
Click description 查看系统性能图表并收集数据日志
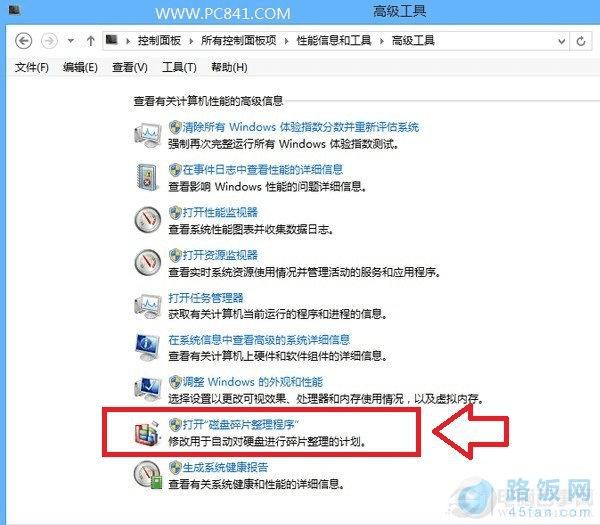coord(251,230)
